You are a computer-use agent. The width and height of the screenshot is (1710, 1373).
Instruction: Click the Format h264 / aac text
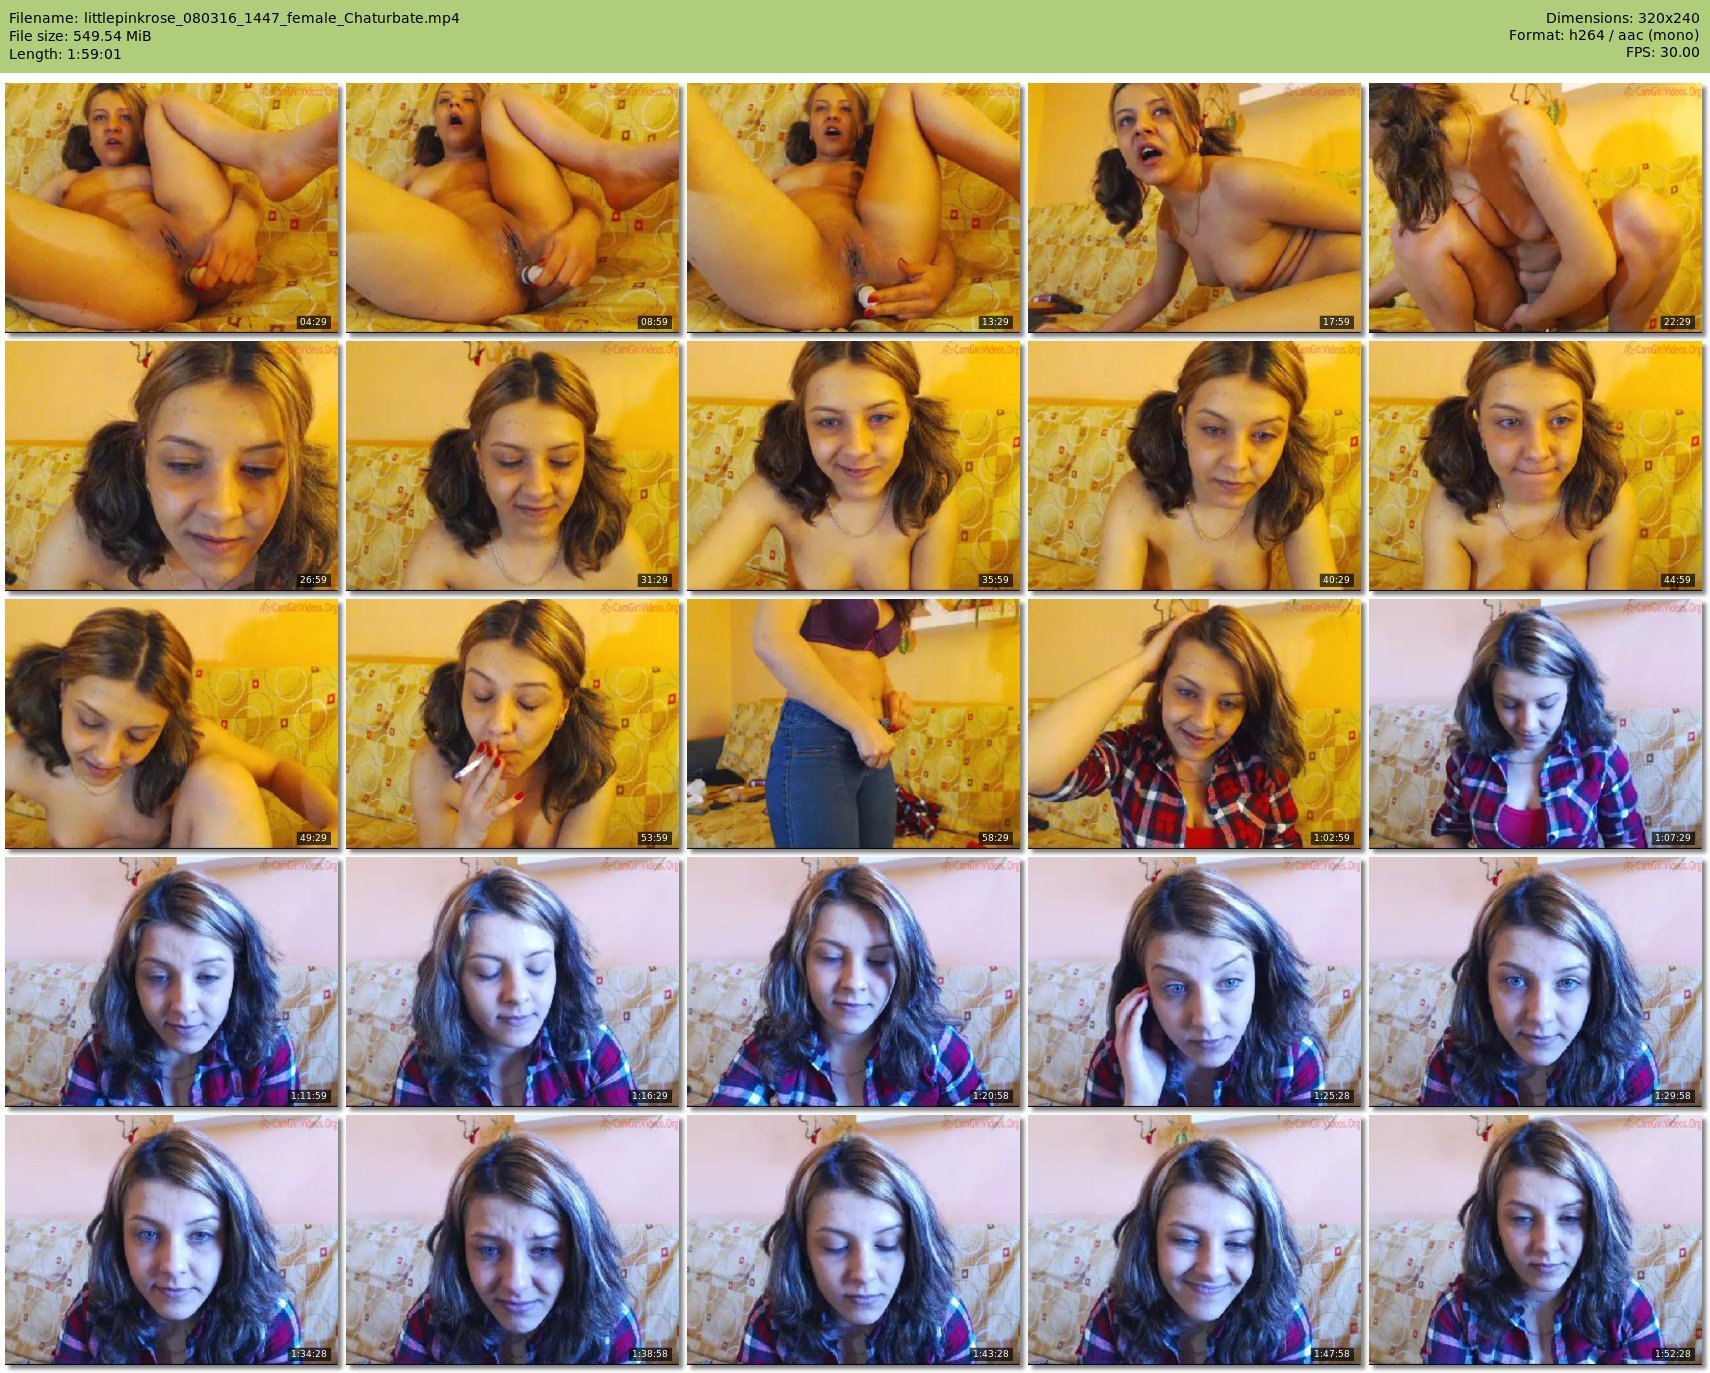pos(1604,35)
